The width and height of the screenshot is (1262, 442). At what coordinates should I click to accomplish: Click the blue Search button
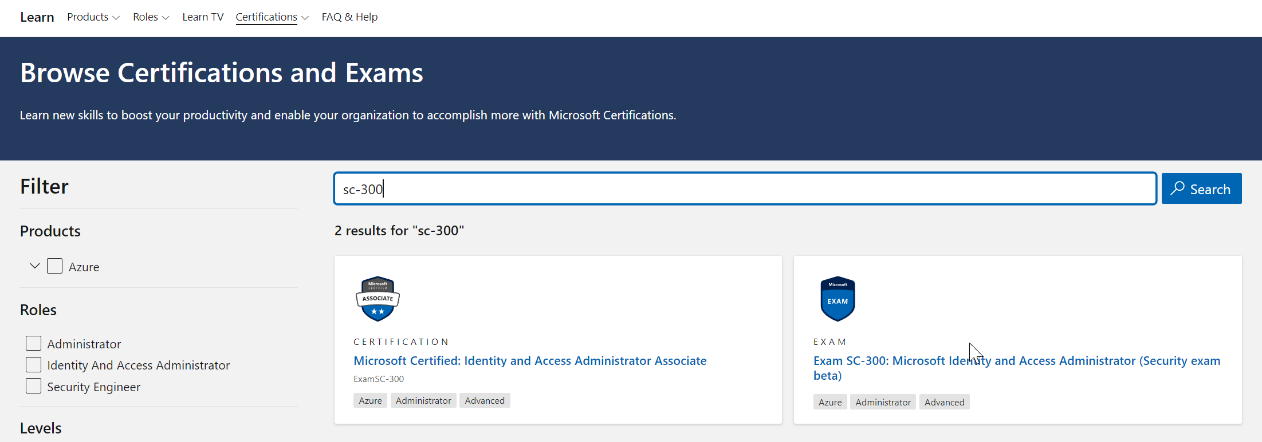(x=1202, y=189)
